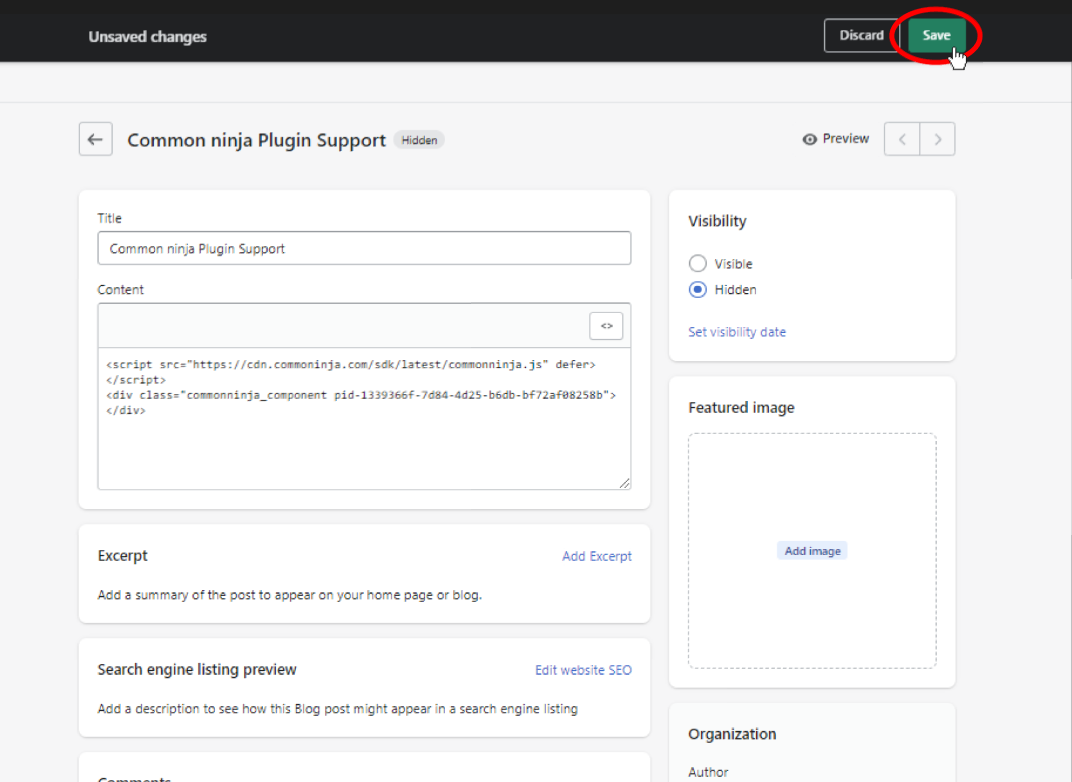Discard the unsaved changes
The height and width of the screenshot is (782, 1072).
click(861, 36)
